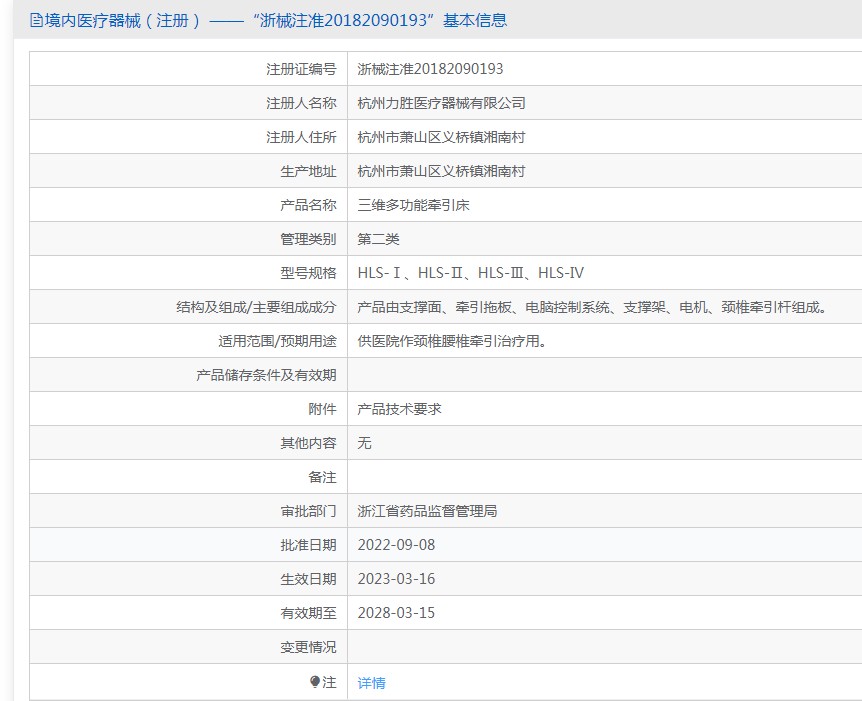This screenshot has width=862, height=701.
Task: Click the 产品储存条件及有效期 label
Action: click(x=266, y=375)
